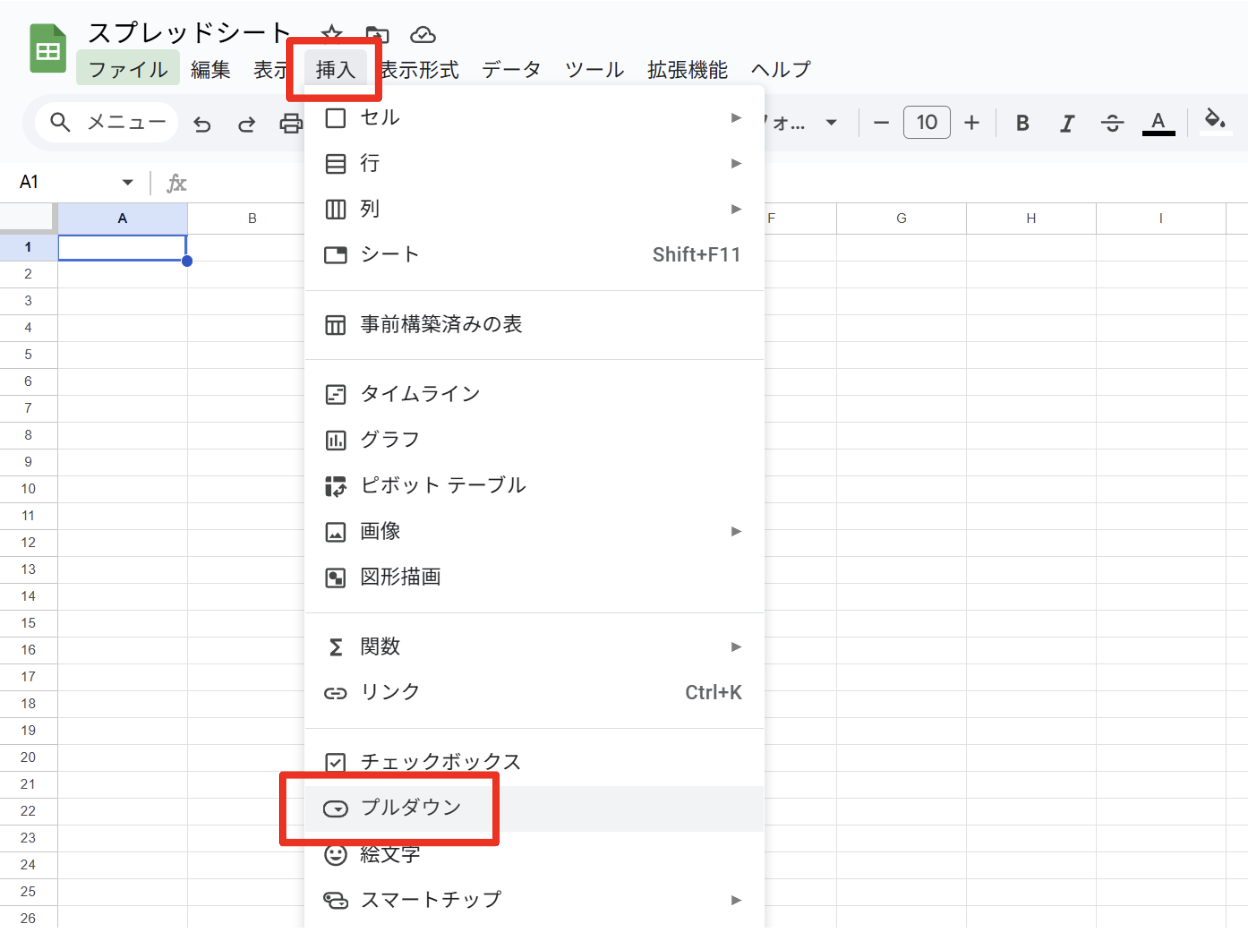1258x930 pixels.
Task: Open the name box dropdown next to A1
Action: pyautogui.click(x=127, y=183)
